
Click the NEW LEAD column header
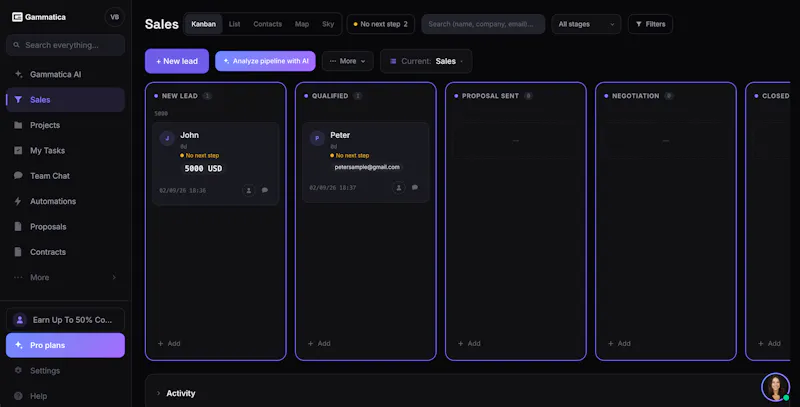coord(180,96)
